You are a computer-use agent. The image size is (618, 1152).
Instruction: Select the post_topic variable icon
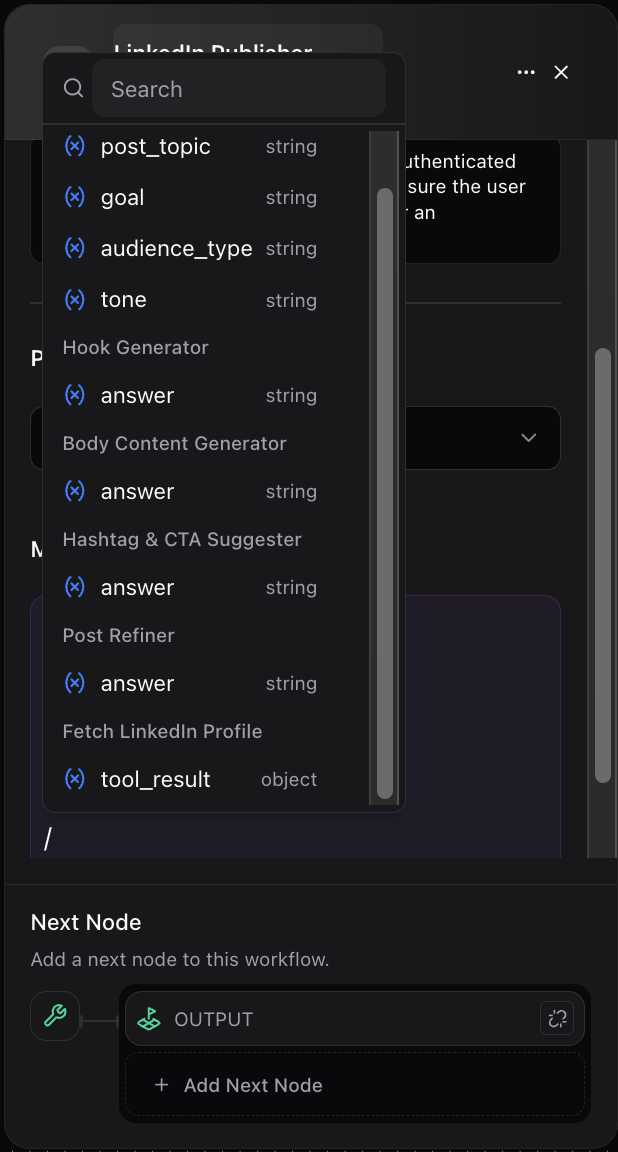[x=74, y=146]
